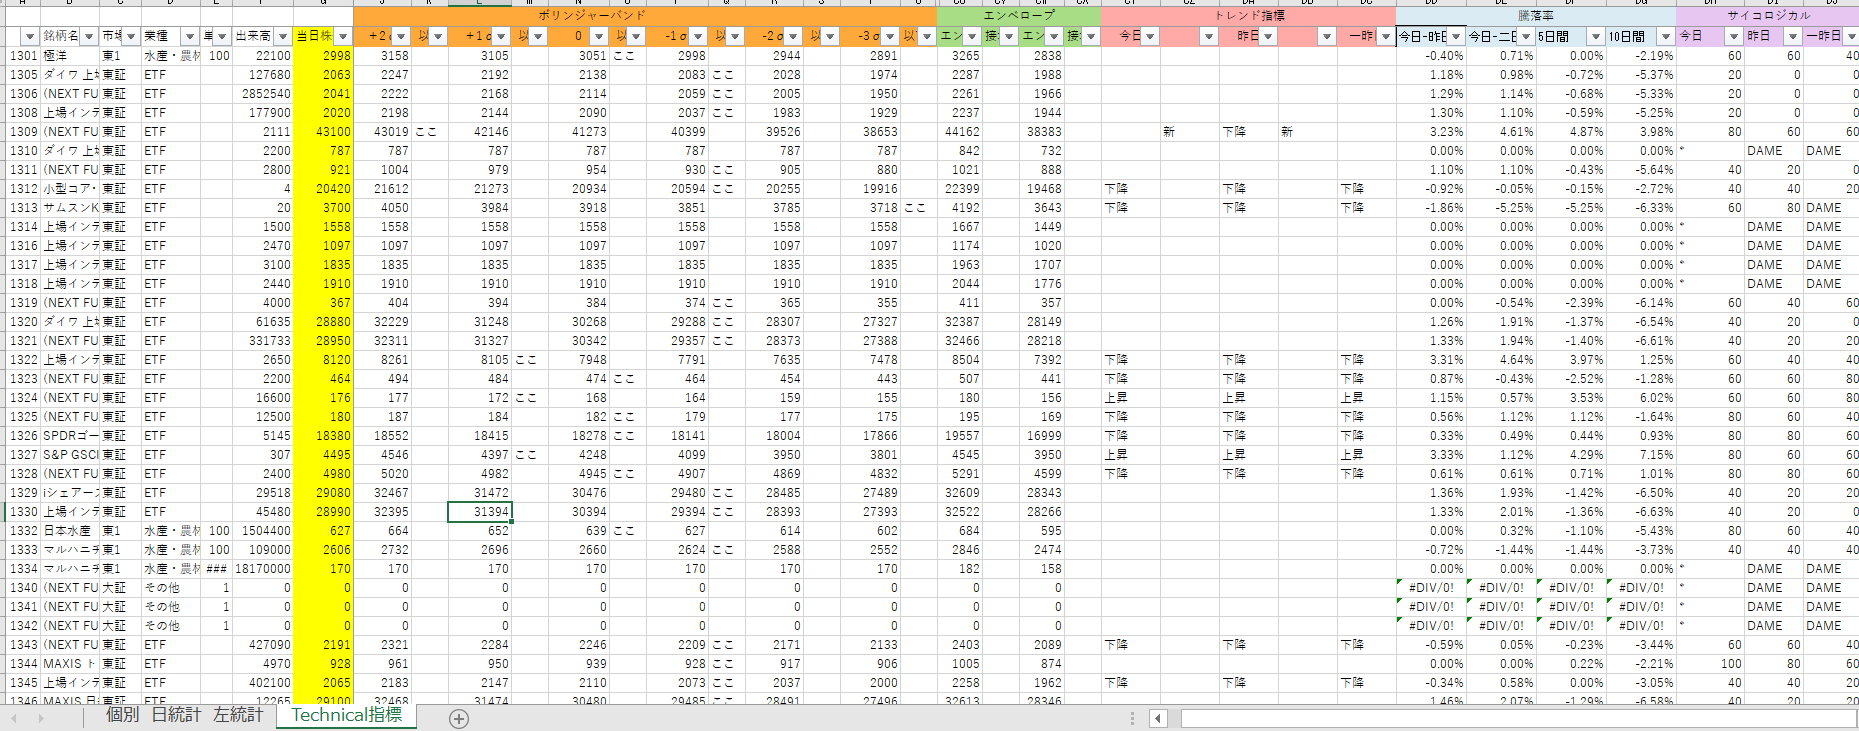Select the 28880 yellow cell in row 1320
This screenshot has width=1859, height=731.
pyautogui.click(x=323, y=322)
